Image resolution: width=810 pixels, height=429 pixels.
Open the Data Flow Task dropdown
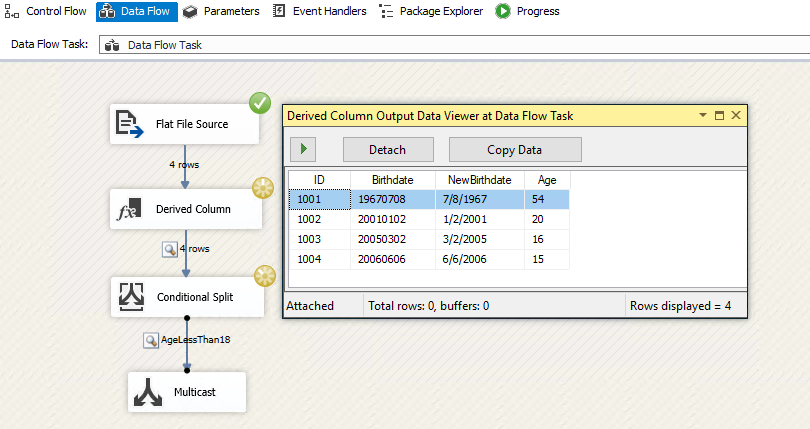(x=455, y=45)
